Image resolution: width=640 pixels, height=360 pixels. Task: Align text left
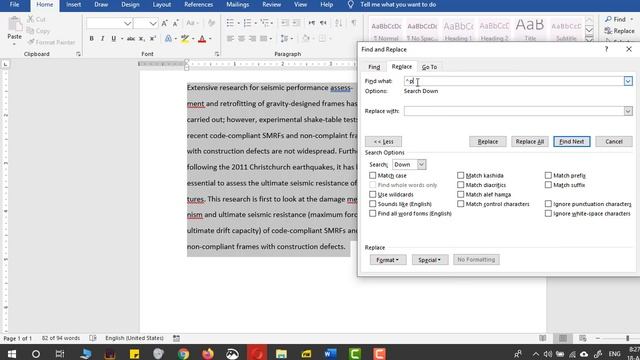click(x=230, y=39)
